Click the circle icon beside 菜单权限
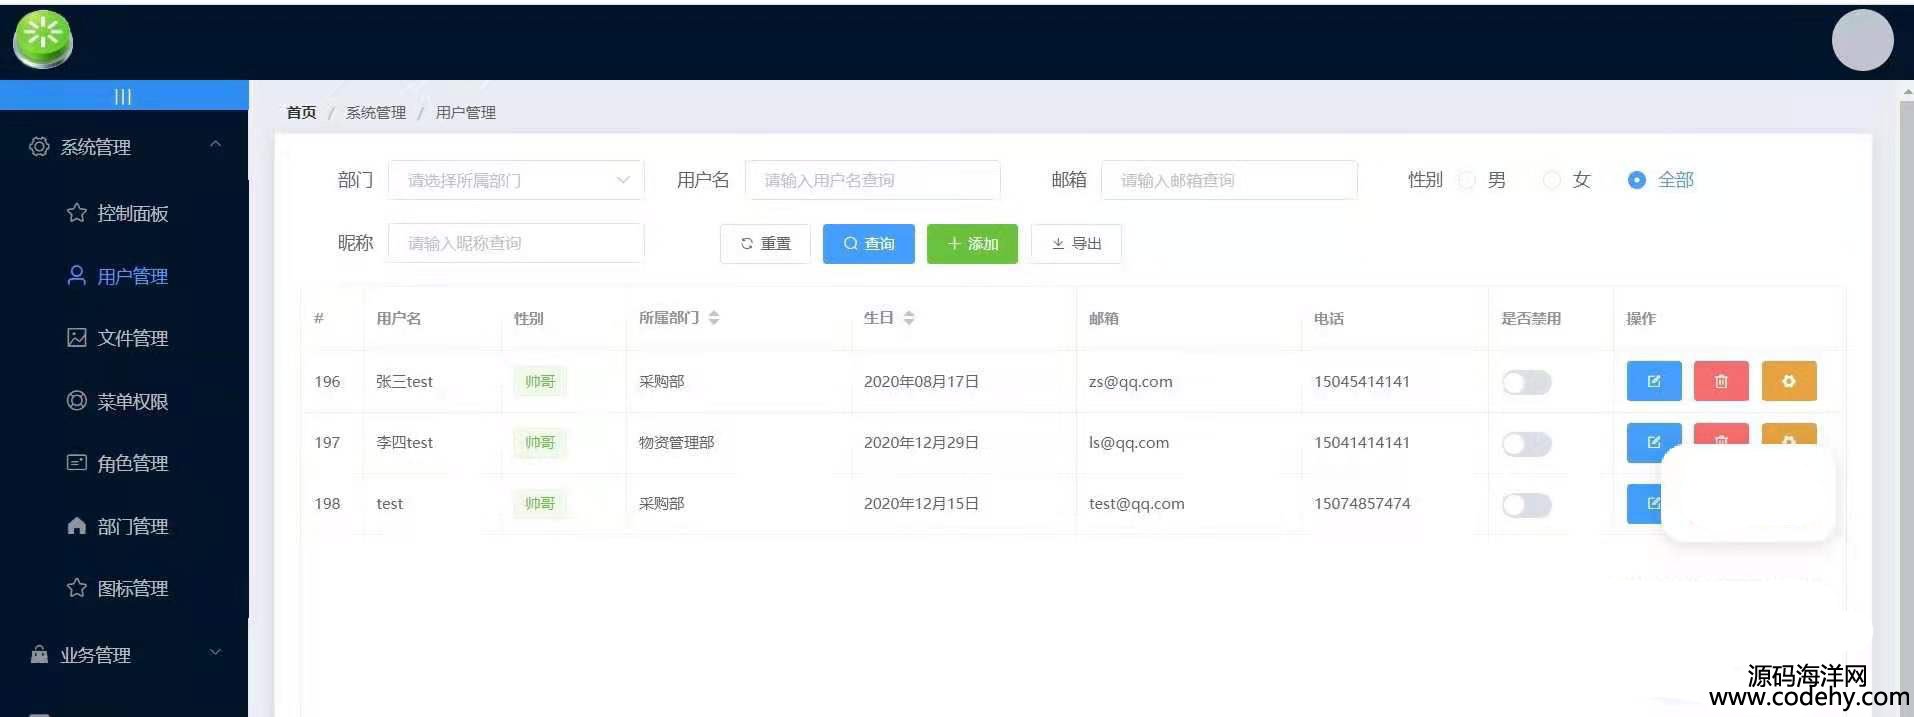 click(x=76, y=400)
